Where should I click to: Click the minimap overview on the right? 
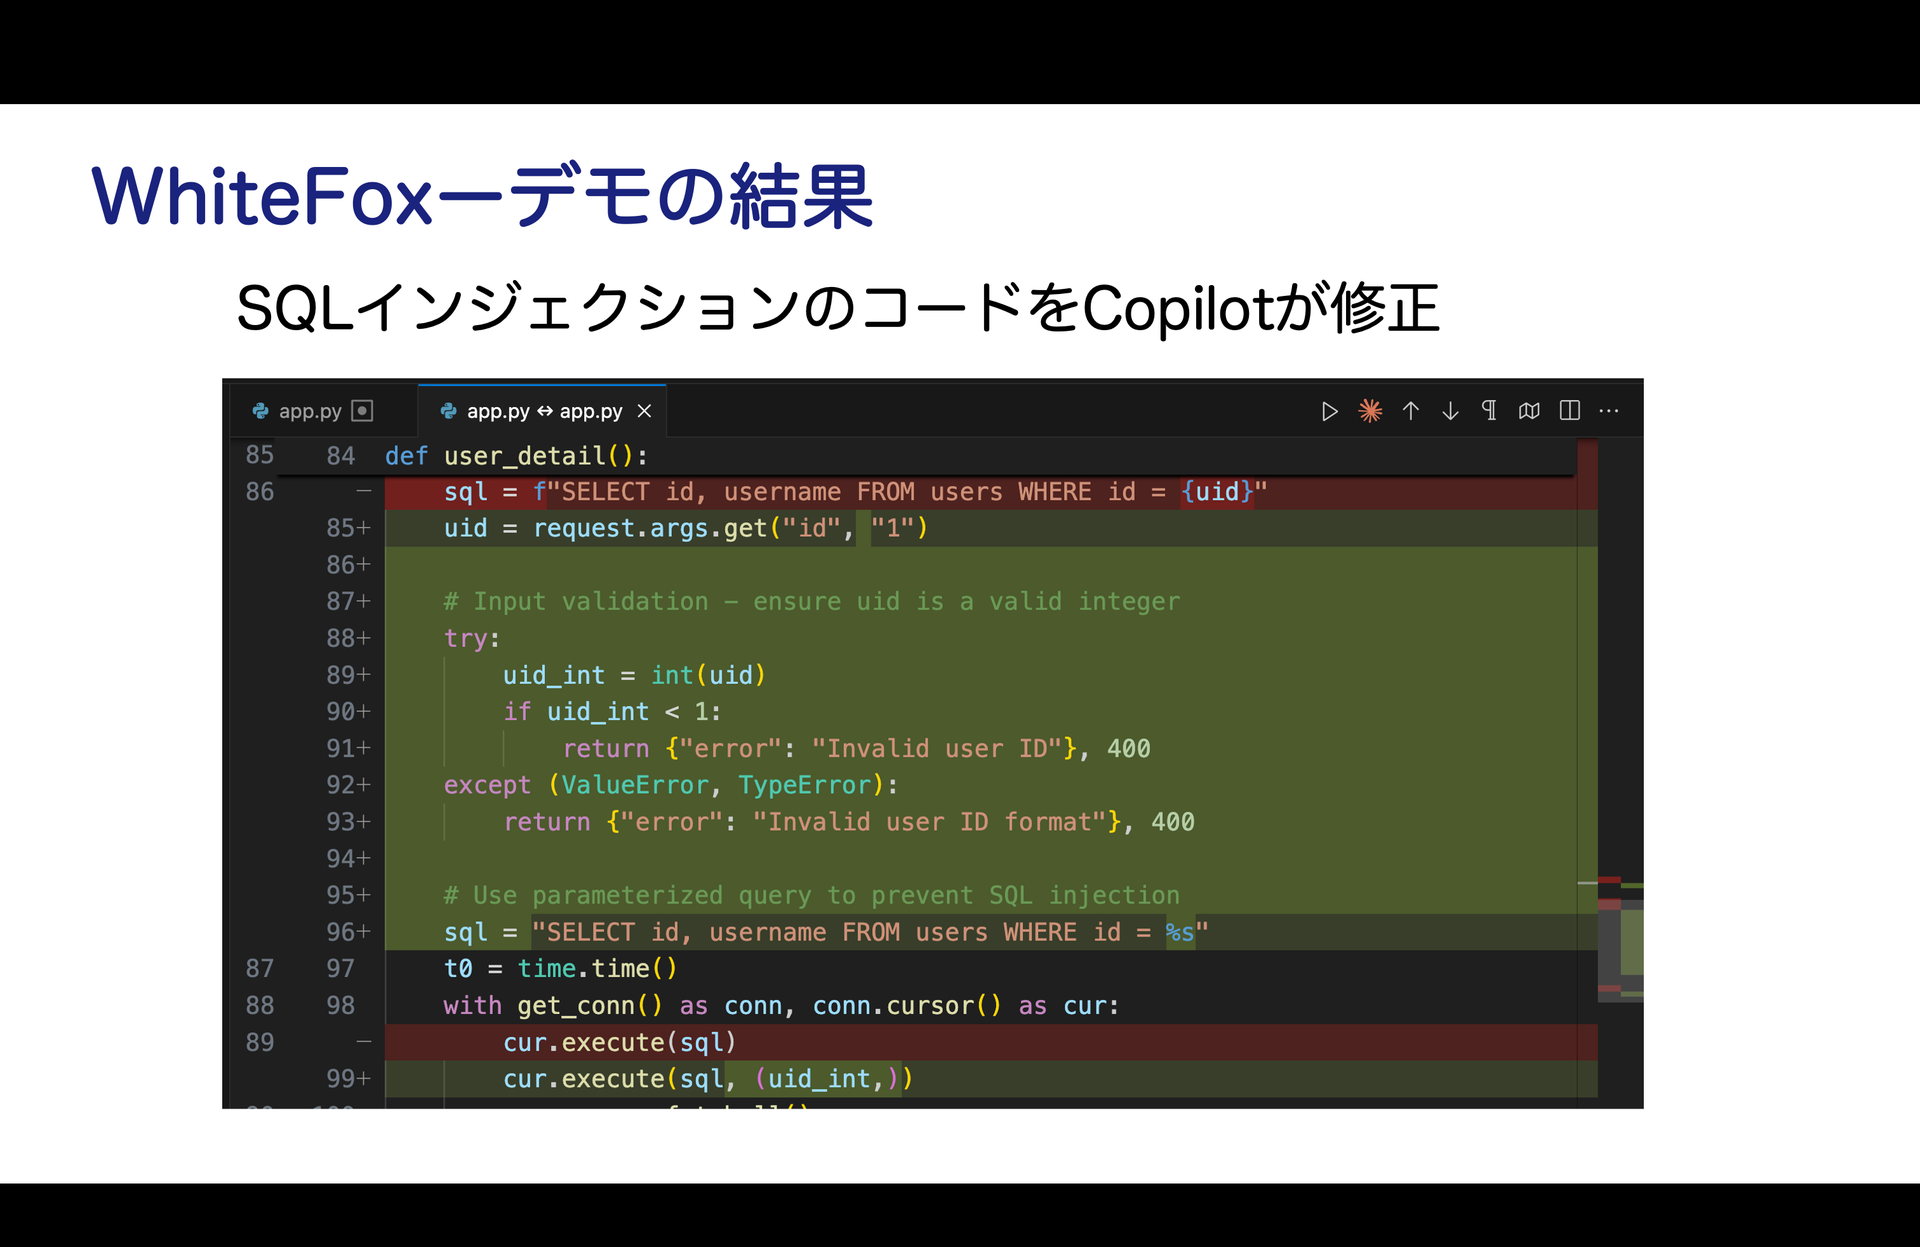pyautogui.click(x=1620, y=940)
